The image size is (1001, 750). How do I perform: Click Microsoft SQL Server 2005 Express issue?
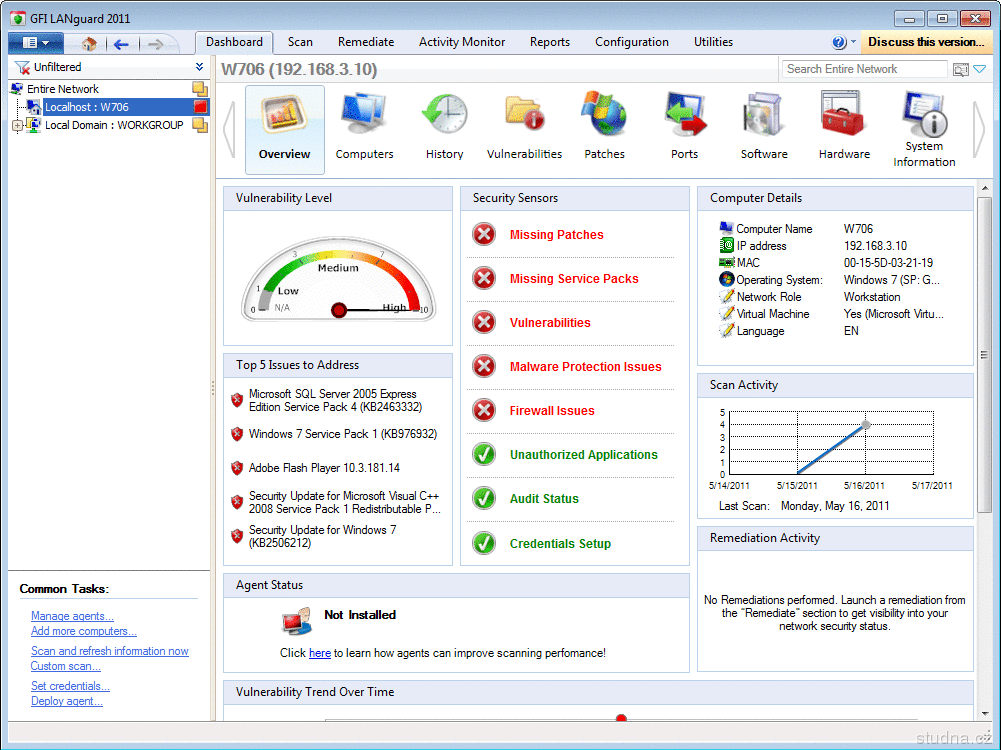tap(336, 400)
